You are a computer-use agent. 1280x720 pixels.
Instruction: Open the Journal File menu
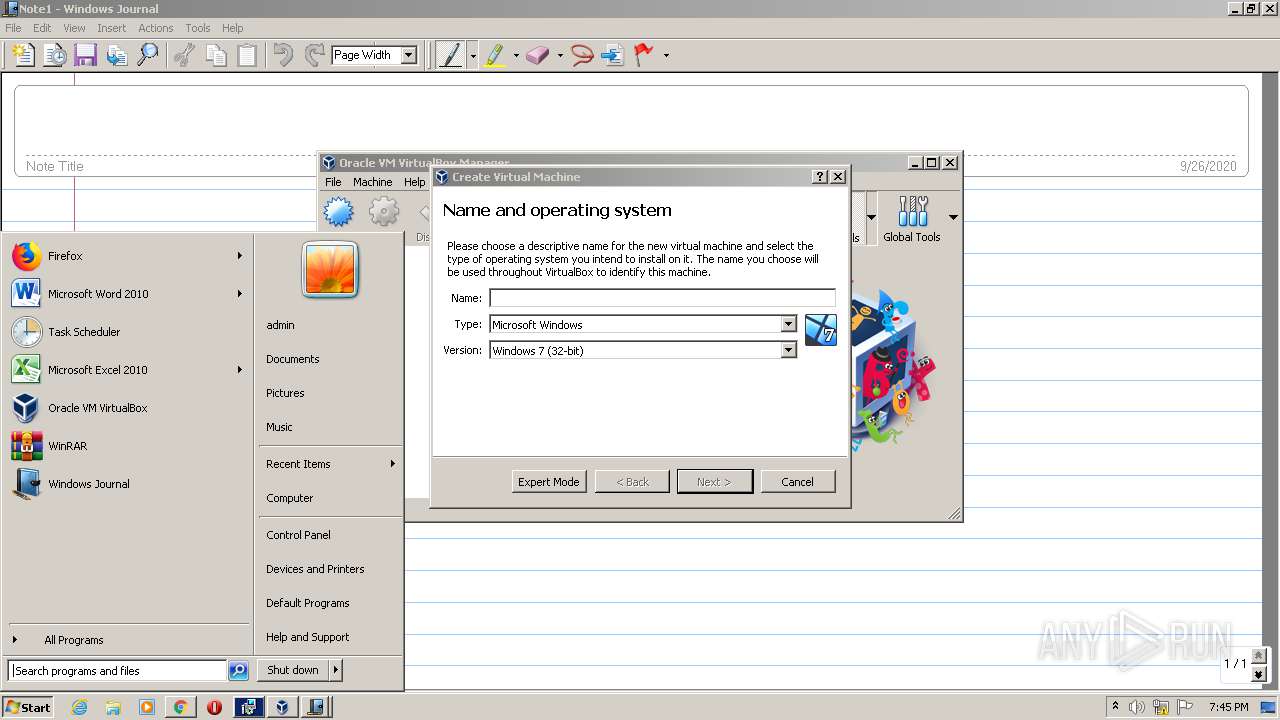[13, 28]
